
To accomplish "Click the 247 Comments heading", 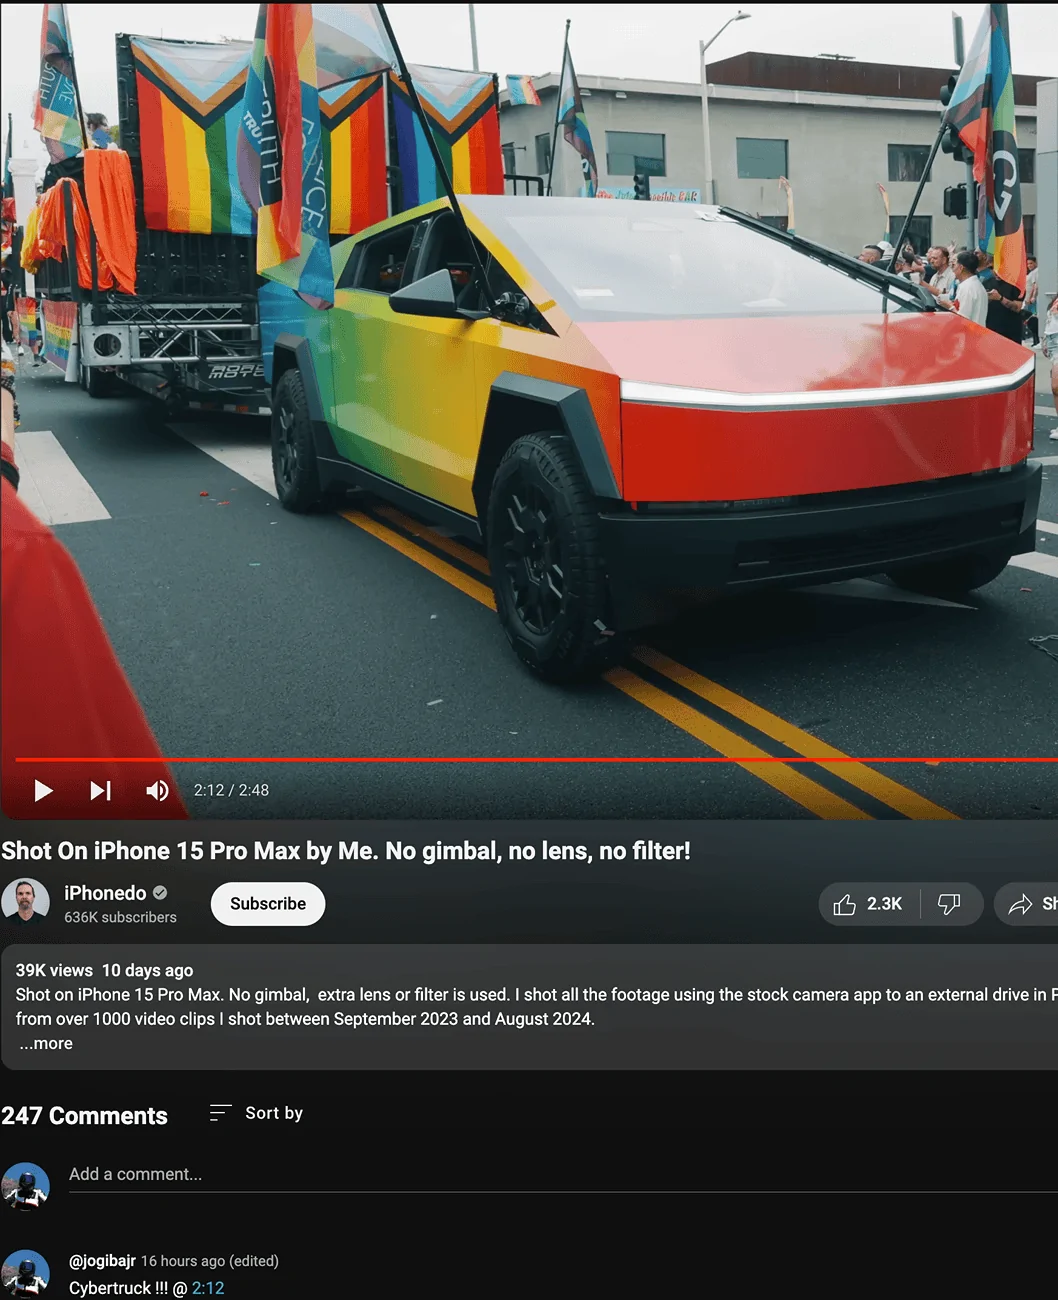I will tap(84, 1116).
